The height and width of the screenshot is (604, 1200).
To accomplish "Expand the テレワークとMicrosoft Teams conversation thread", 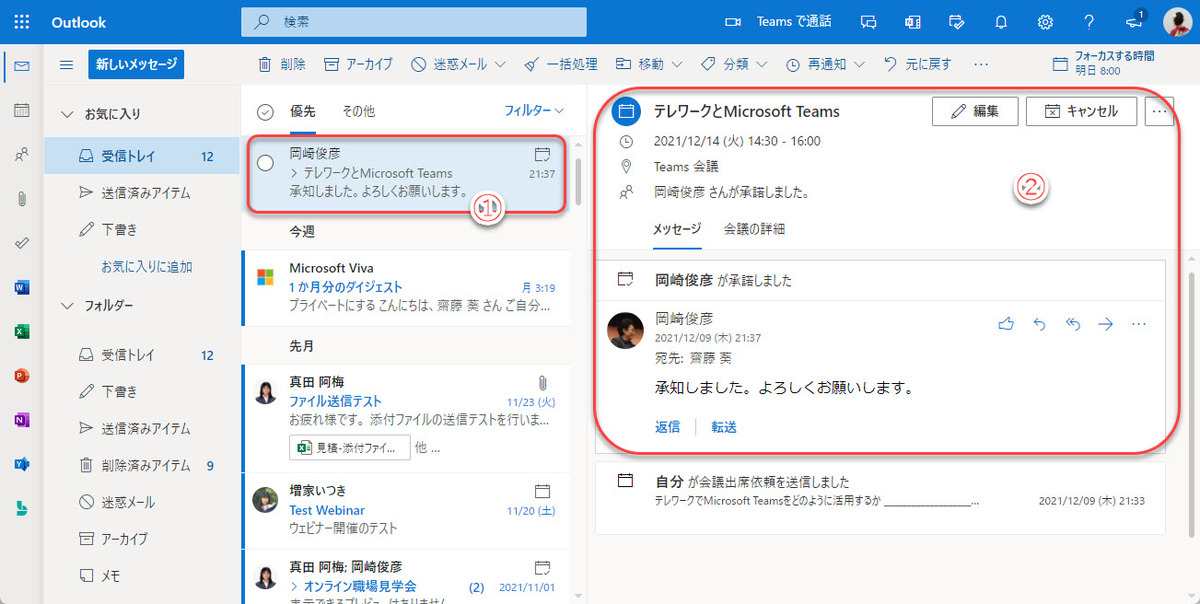I will click(x=294, y=174).
